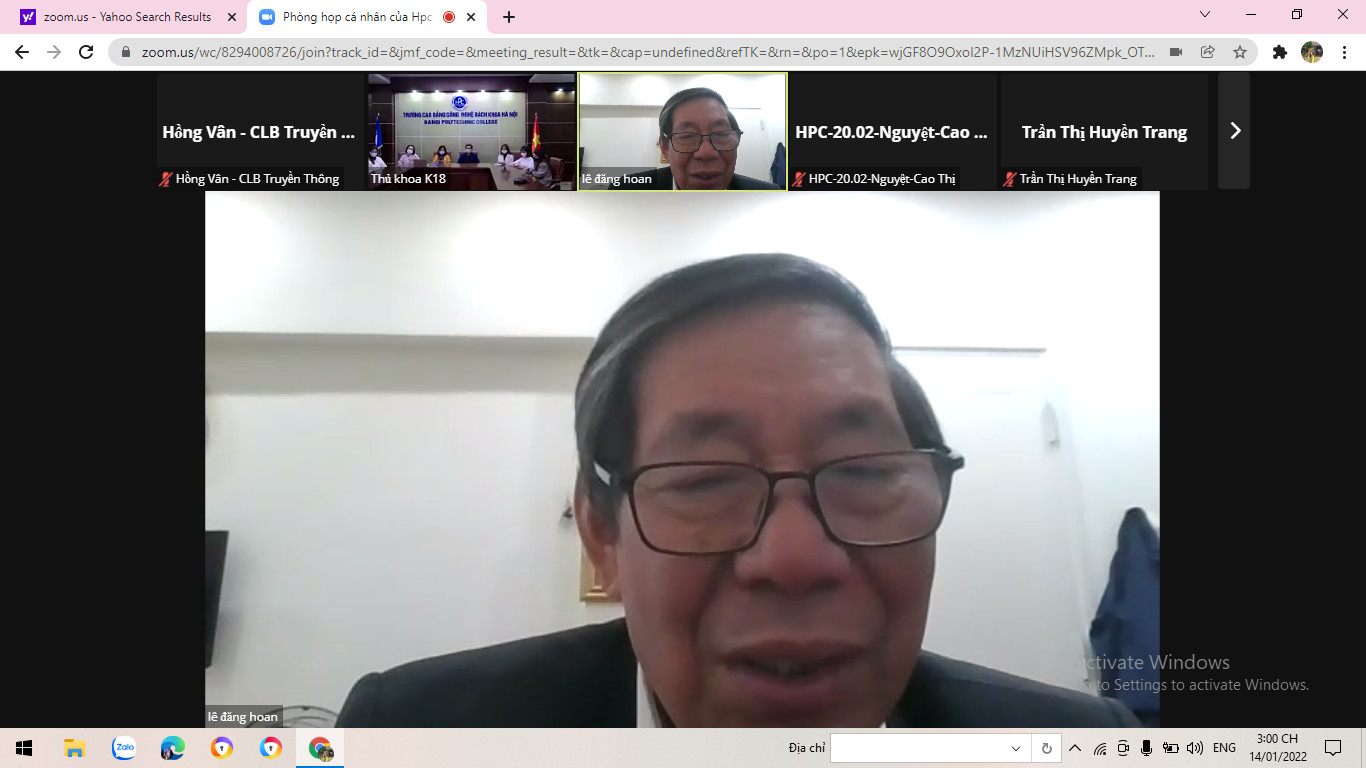Click the camera permission icon in address bar

pyautogui.click(x=1176, y=52)
